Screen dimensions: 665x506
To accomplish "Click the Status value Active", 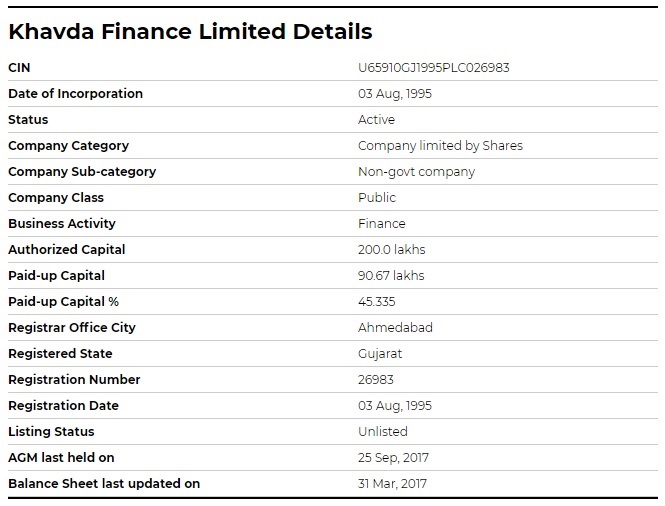I will [376, 120].
